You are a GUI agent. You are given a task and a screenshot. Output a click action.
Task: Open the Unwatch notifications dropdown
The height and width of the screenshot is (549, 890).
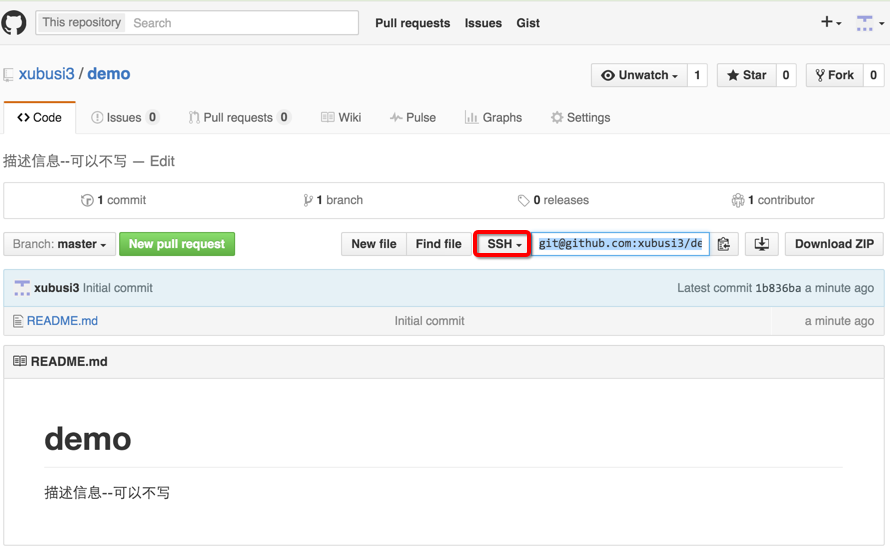point(639,75)
